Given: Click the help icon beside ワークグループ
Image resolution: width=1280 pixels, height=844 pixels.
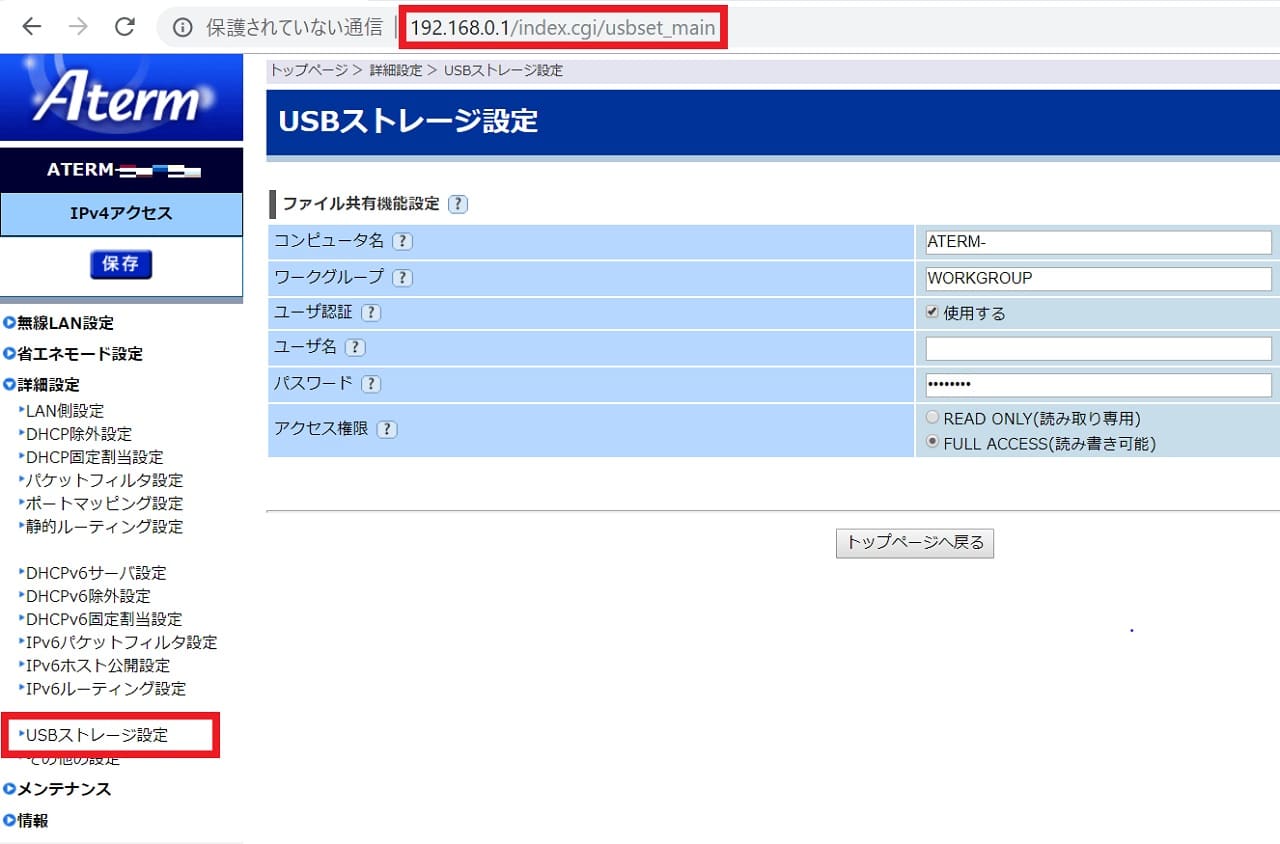Looking at the screenshot, I should (402, 278).
